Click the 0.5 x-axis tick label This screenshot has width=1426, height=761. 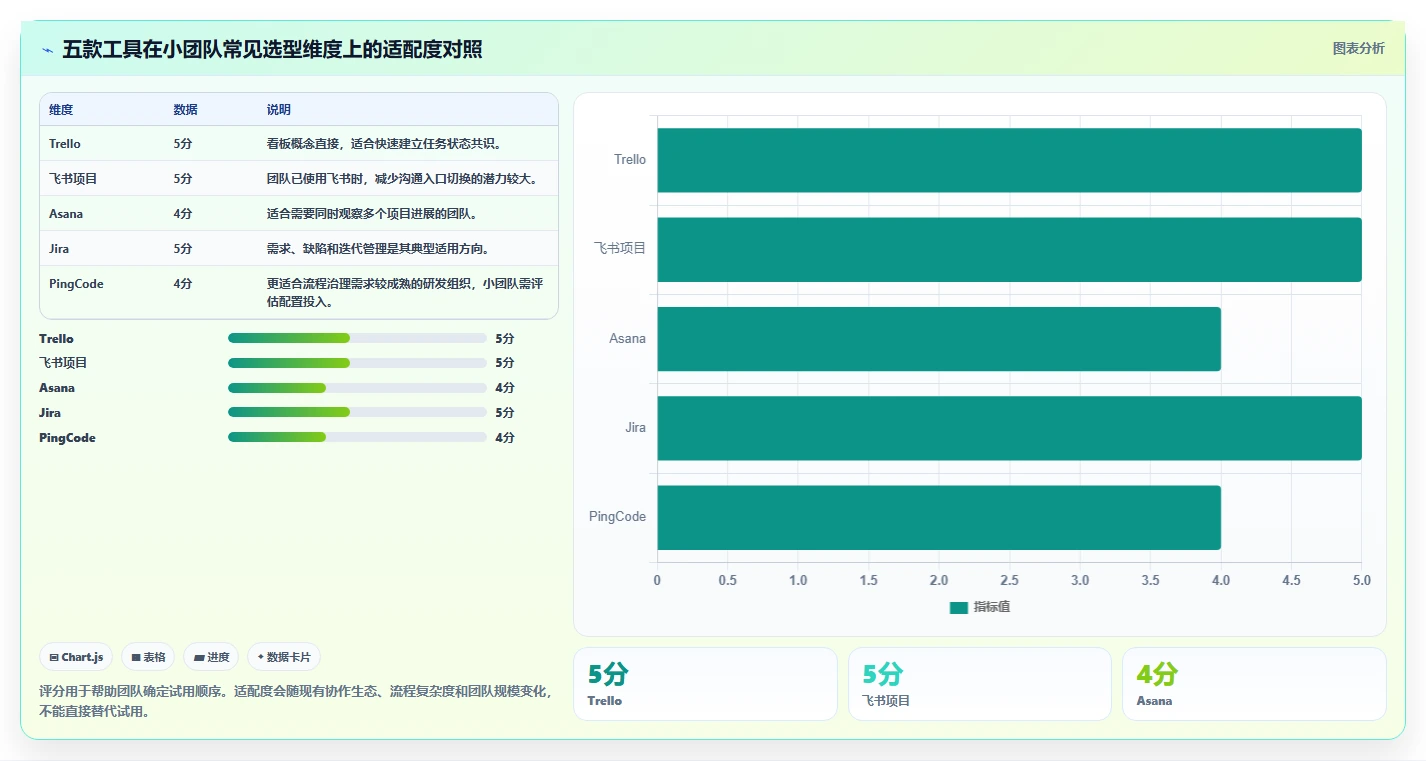(727, 581)
